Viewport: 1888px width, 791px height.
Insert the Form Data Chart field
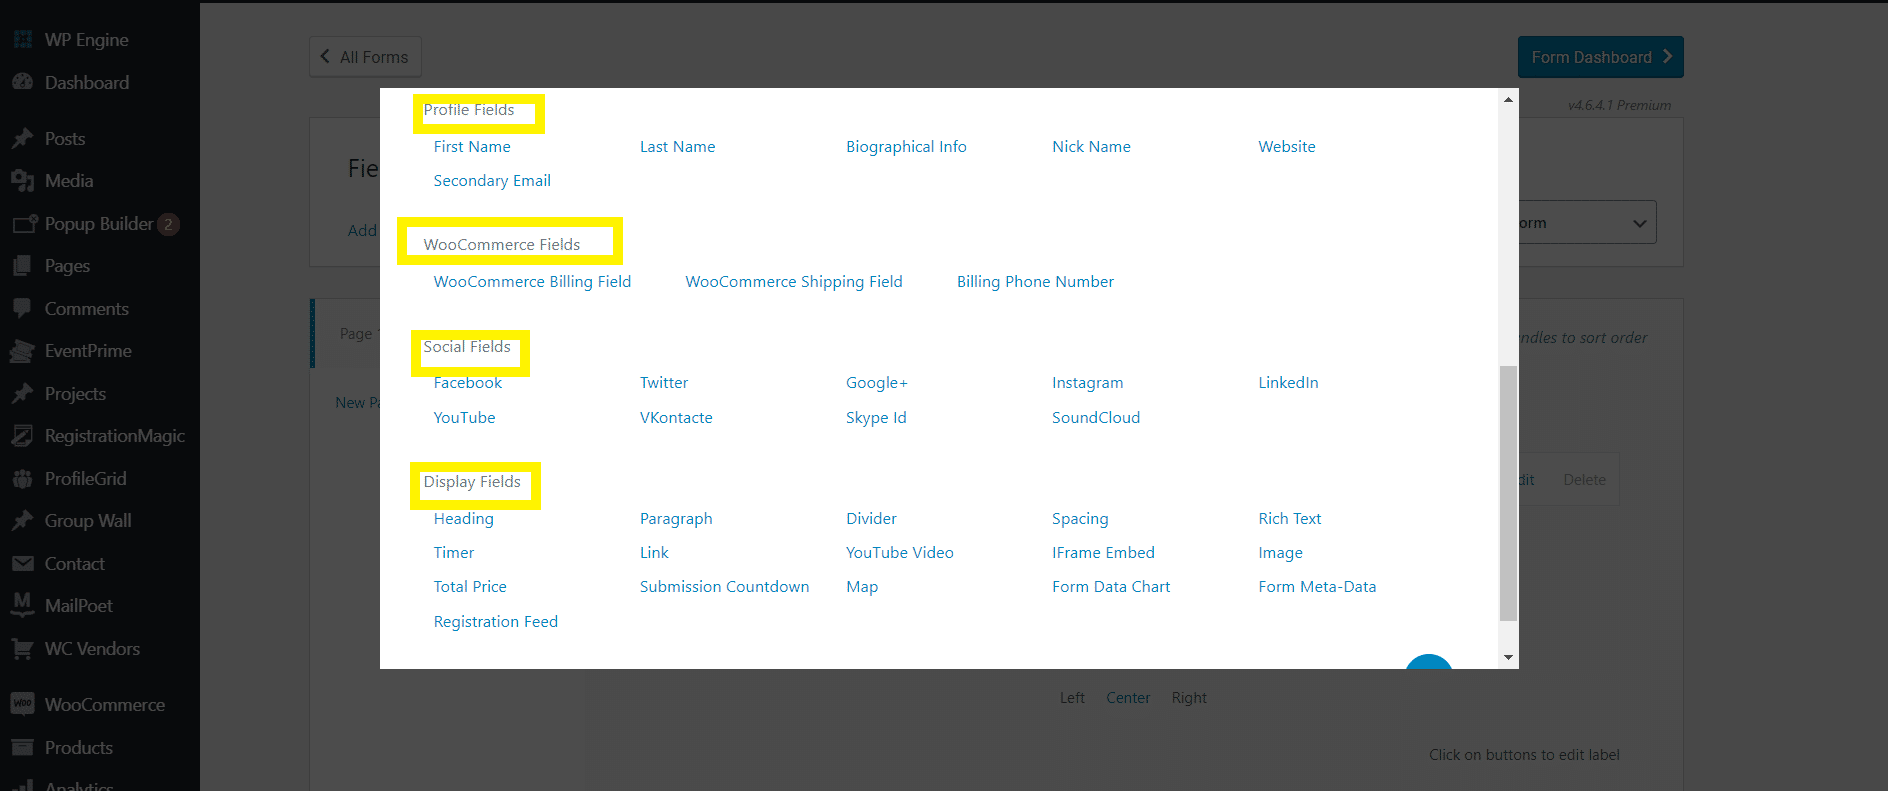click(1111, 586)
